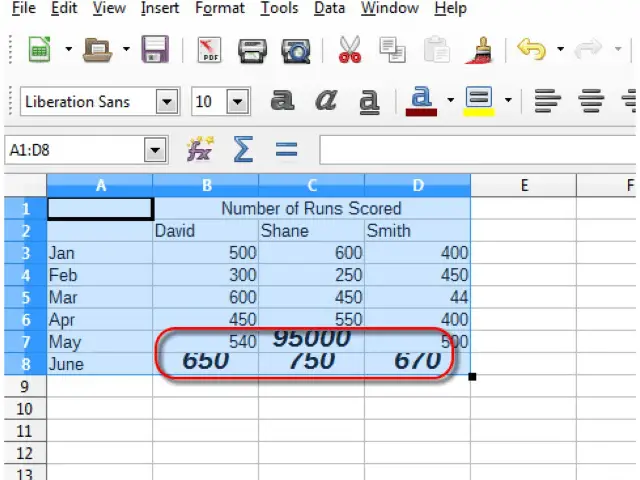640x480 pixels.
Task: Align text left
Action: click(x=548, y=101)
